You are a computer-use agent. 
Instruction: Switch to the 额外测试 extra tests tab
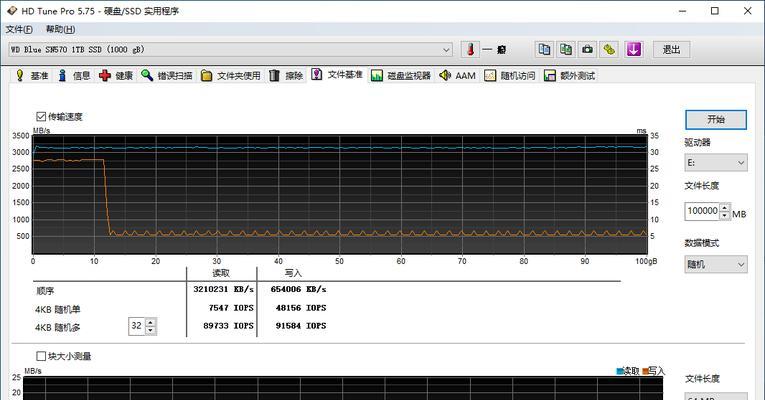[x=570, y=76]
